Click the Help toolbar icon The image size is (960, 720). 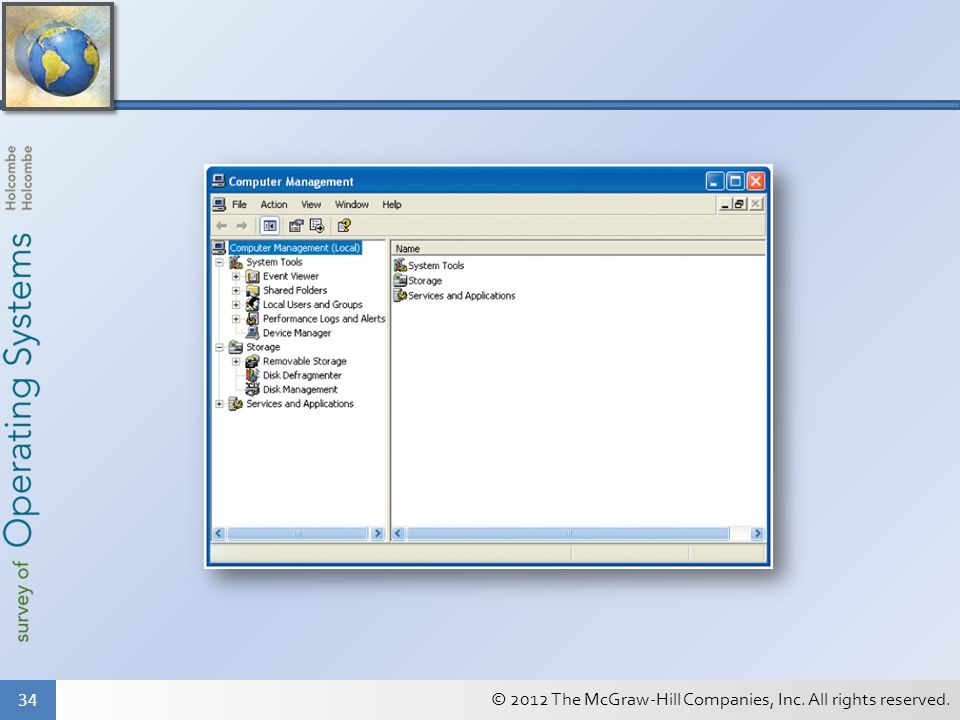pos(344,226)
